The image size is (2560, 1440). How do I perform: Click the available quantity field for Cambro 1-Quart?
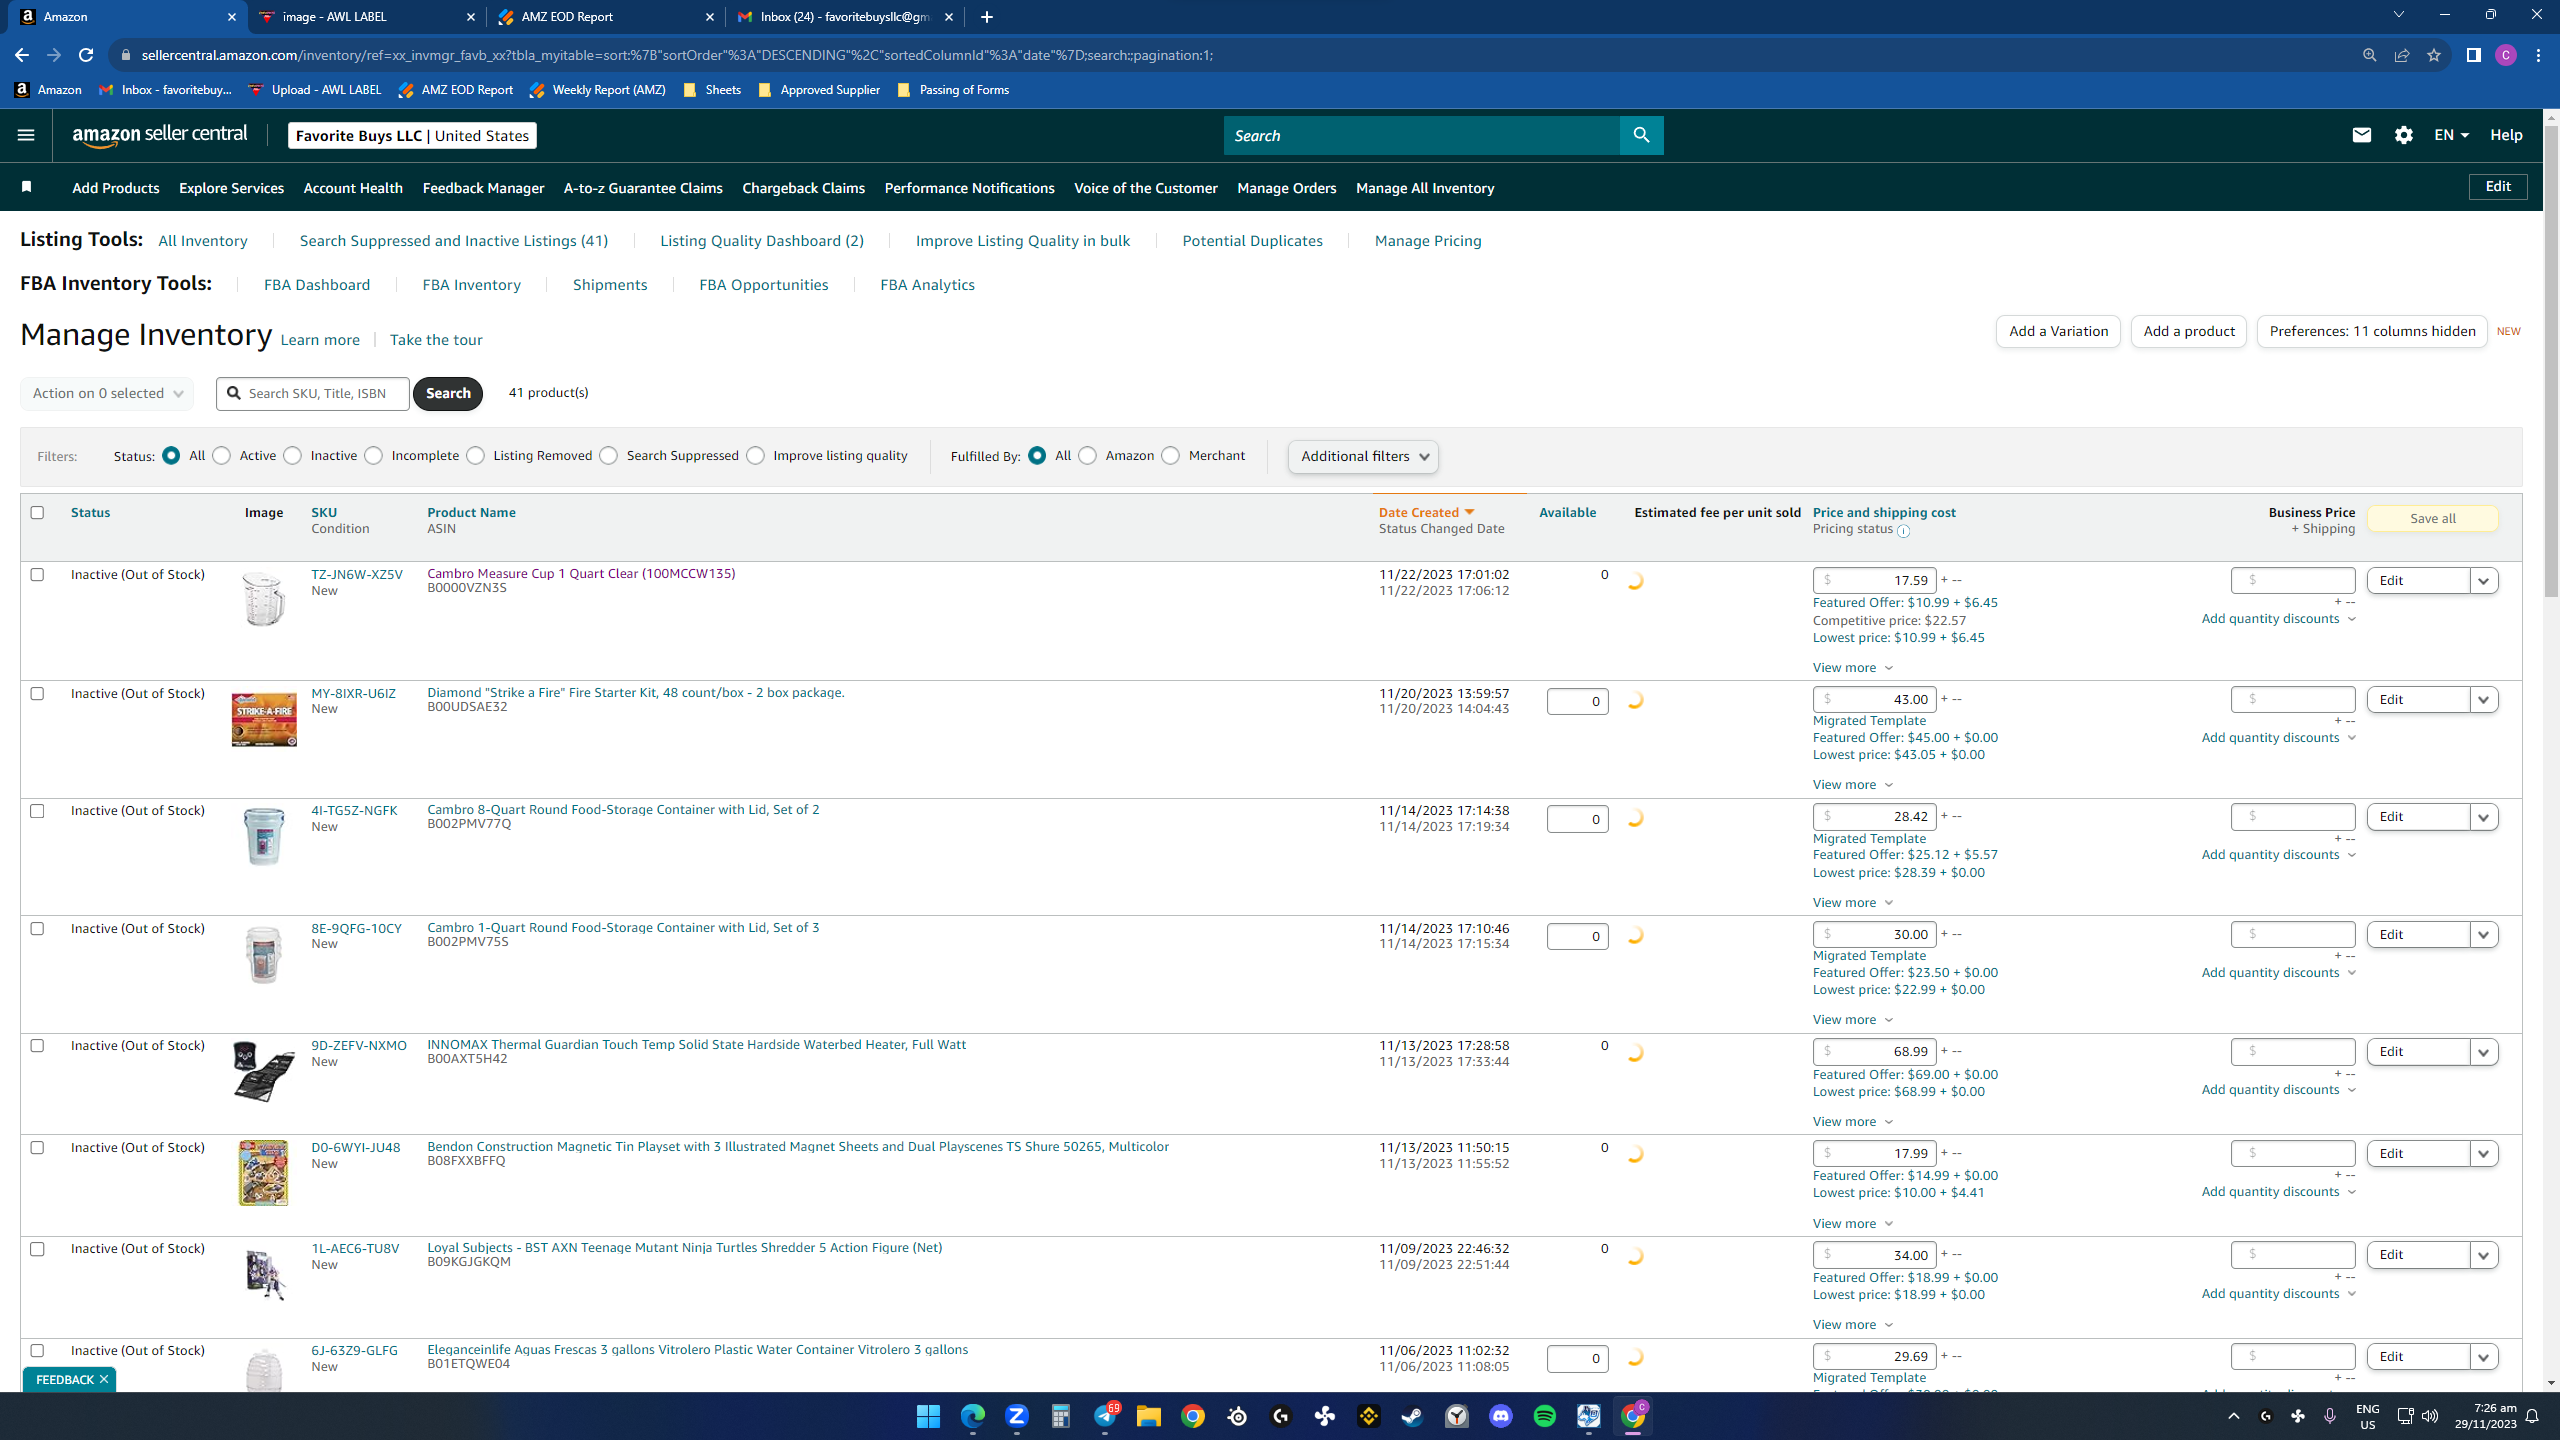[x=1577, y=936]
